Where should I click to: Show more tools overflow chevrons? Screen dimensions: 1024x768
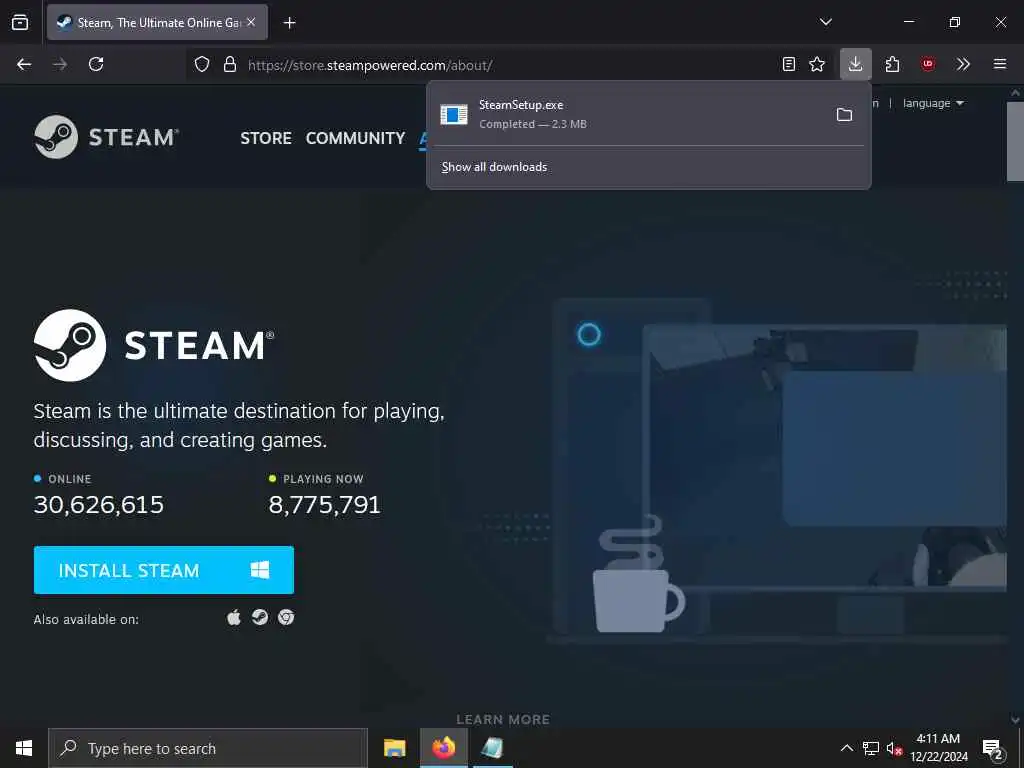point(963,64)
